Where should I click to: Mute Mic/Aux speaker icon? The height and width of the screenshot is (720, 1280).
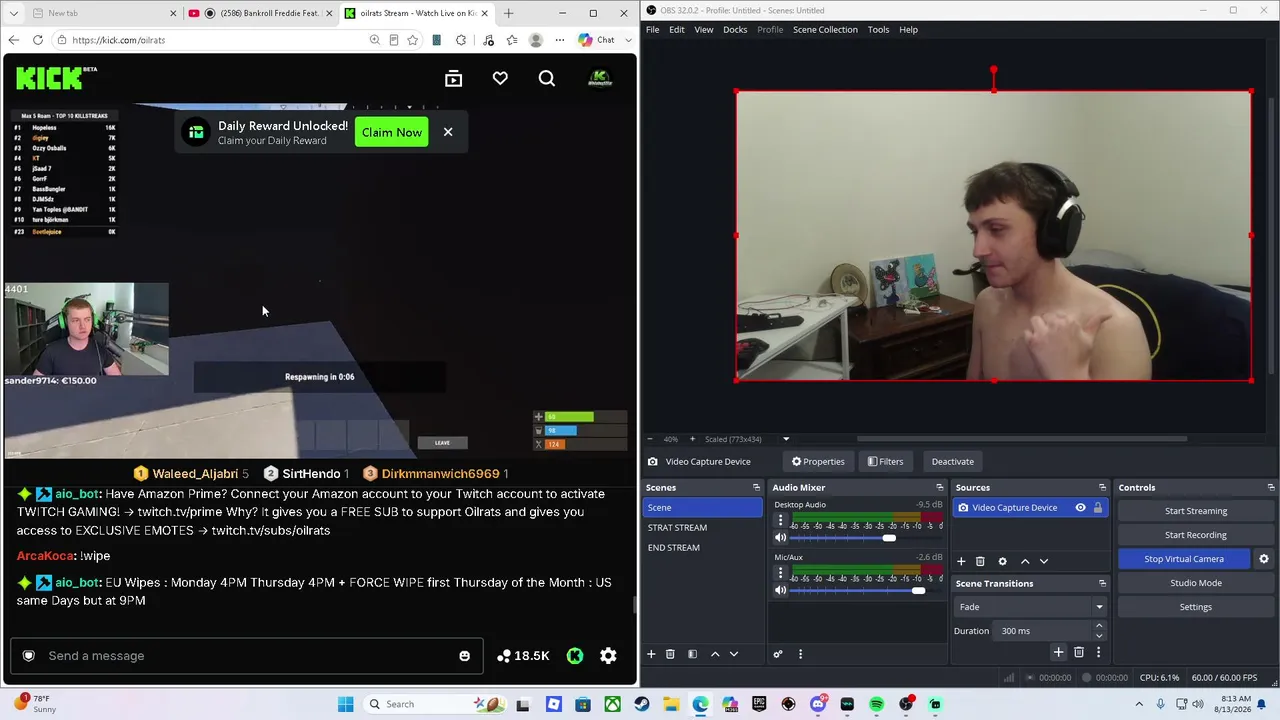[x=781, y=590]
